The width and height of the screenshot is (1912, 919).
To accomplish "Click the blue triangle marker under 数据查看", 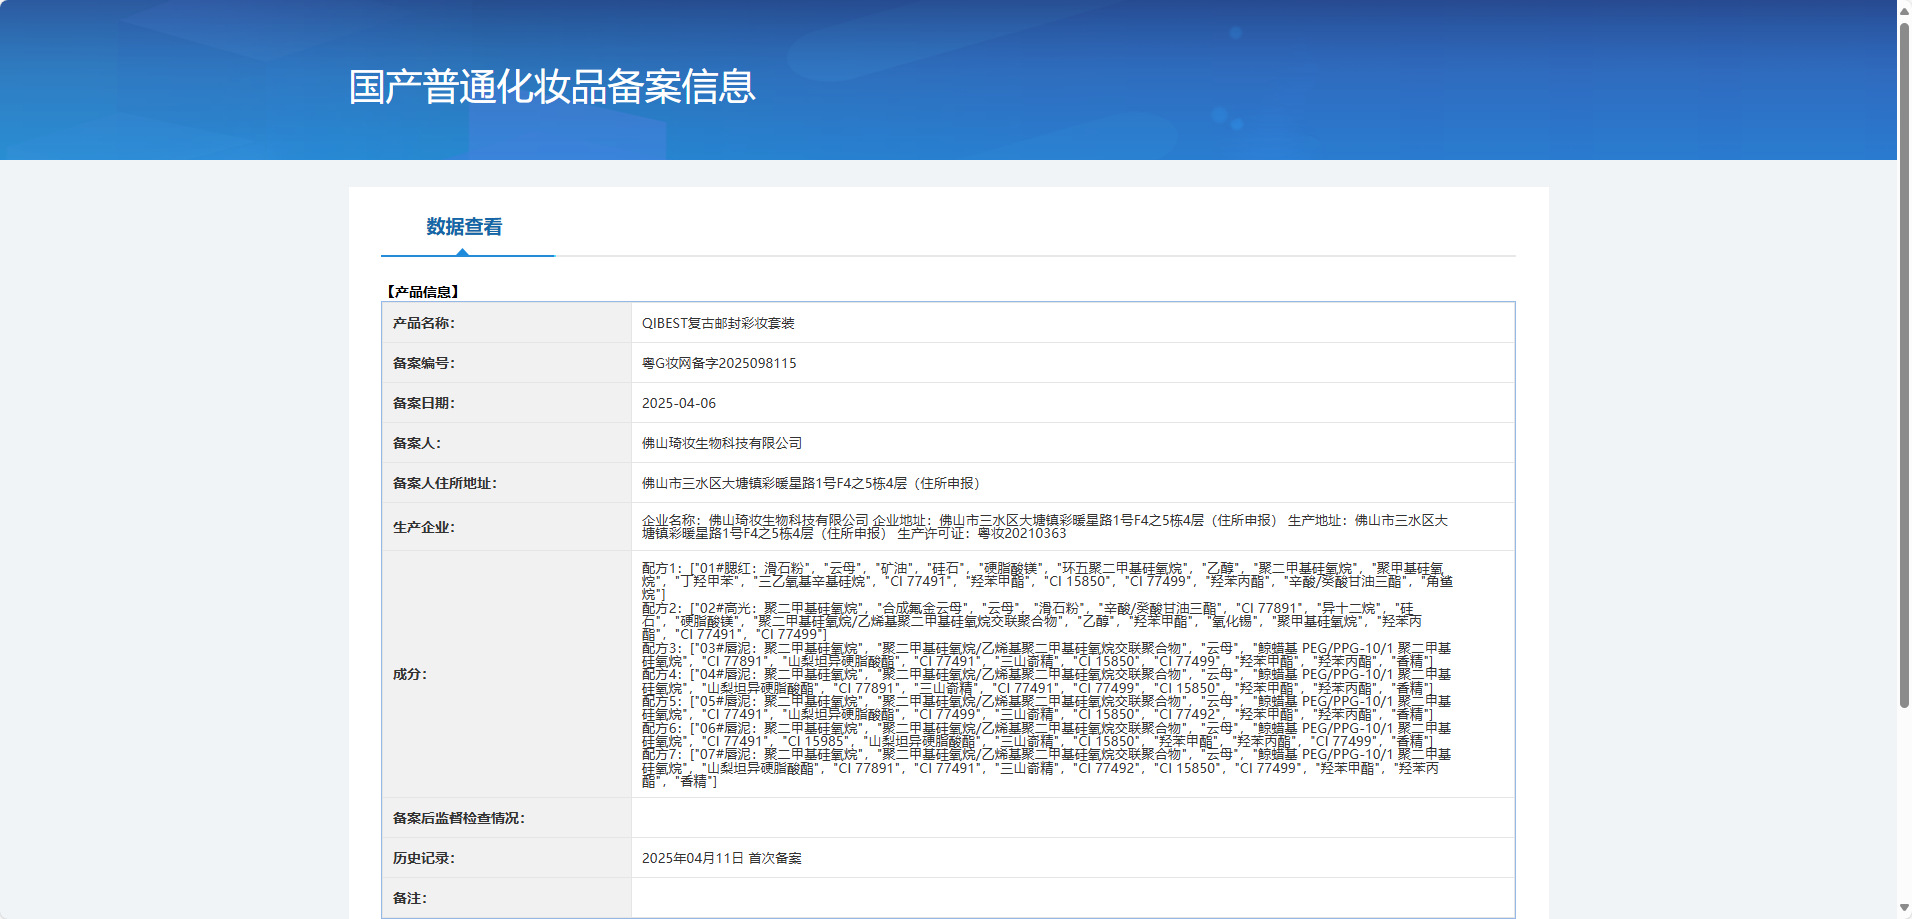I will (x=462, y=252).
